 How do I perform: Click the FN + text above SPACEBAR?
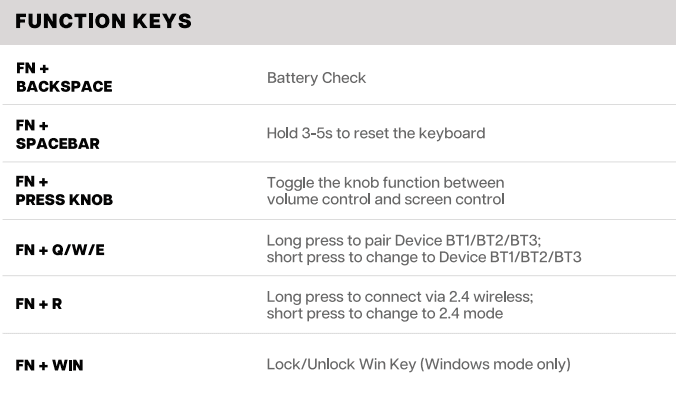33,126
